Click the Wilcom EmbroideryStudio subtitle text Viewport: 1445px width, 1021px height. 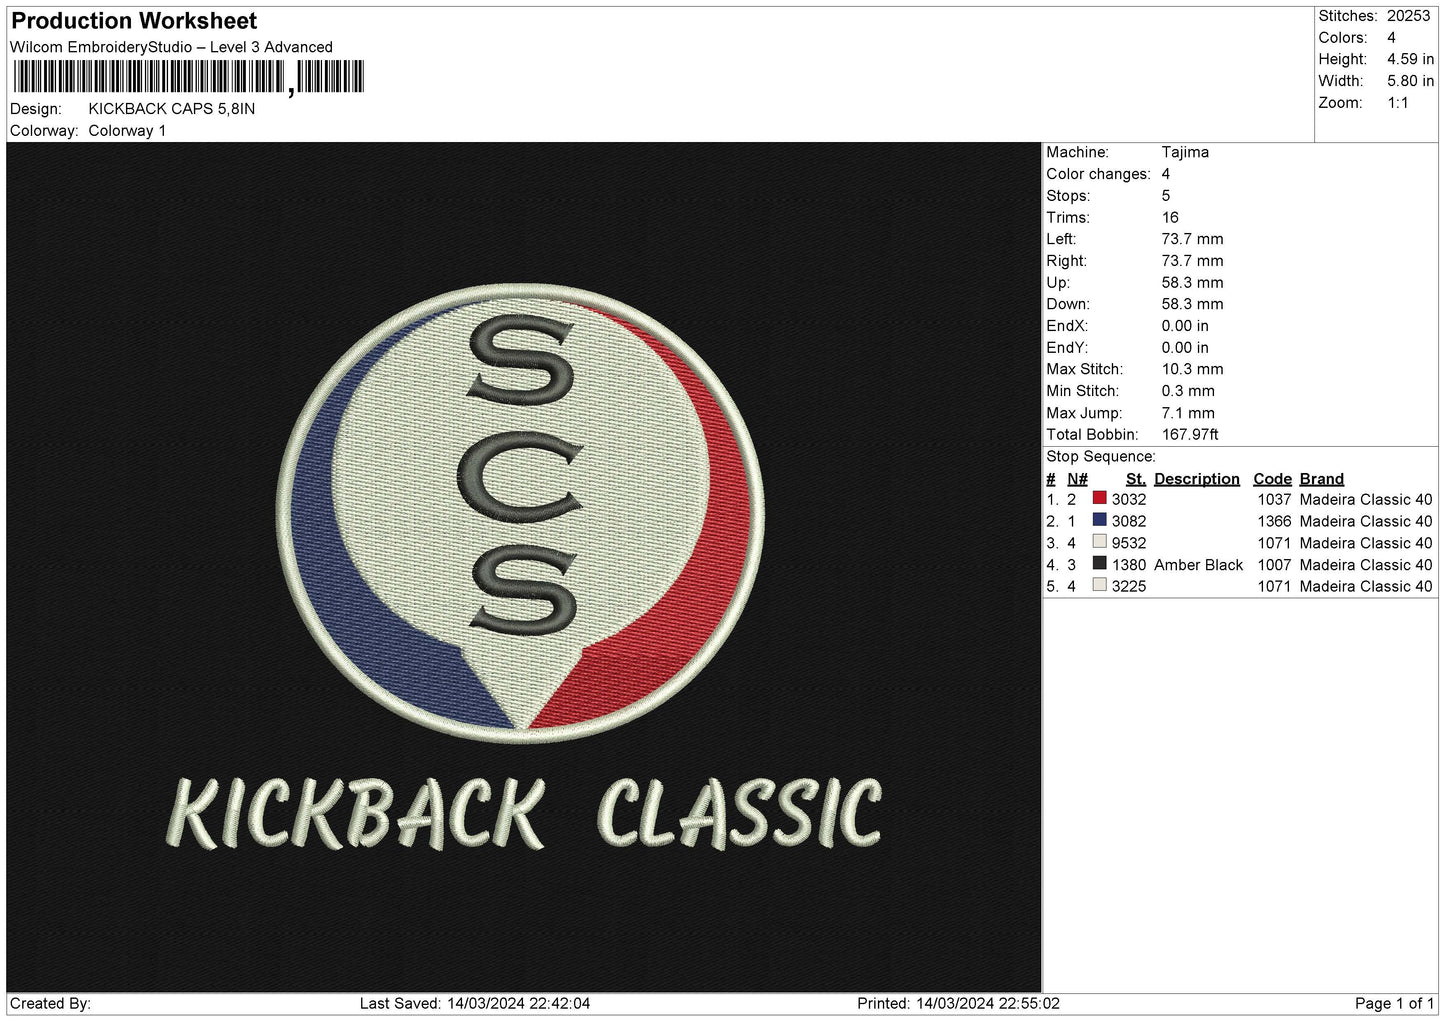click(171, 47)
